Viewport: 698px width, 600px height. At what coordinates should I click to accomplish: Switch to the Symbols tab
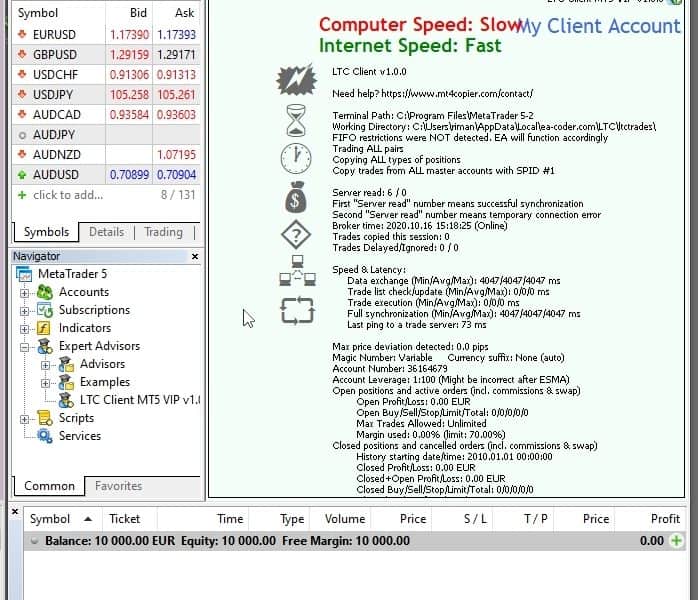(x=46, y=232)
